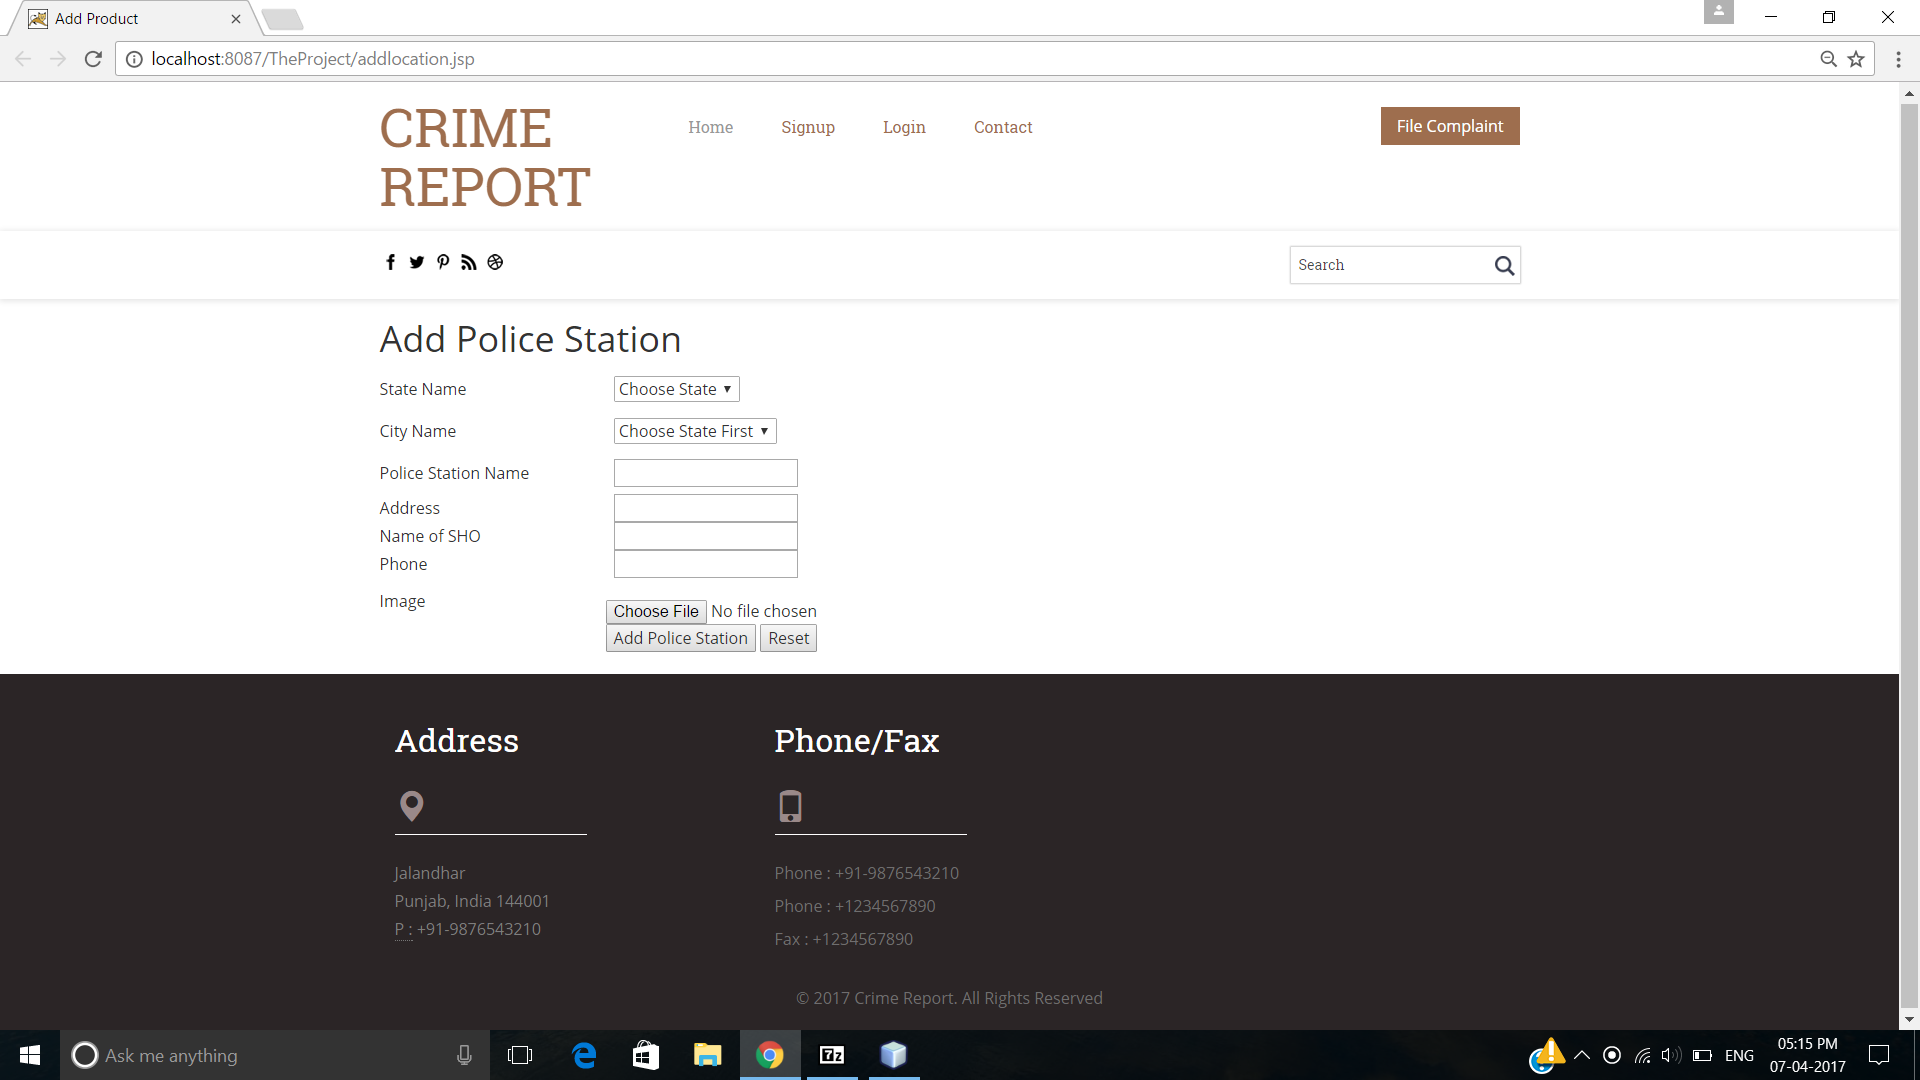Viewport: 1920px width, 1080px height.
Task: Open the Choose State dropdown
Action: [676, 389]
